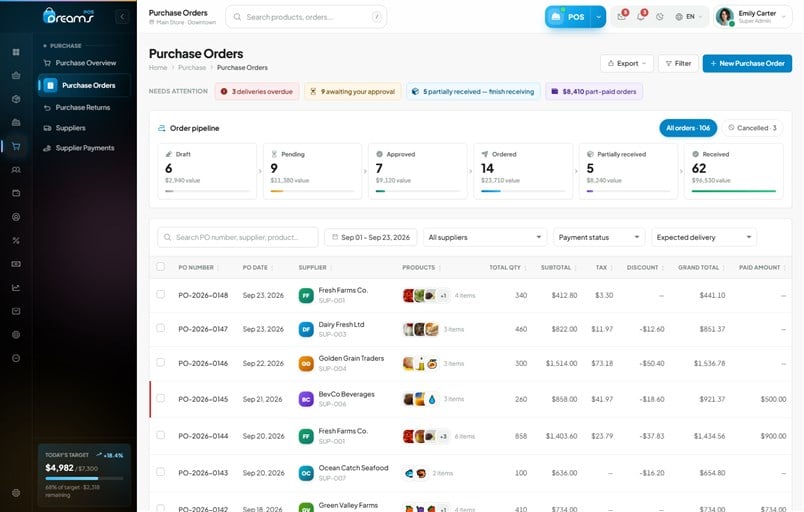The height and width of the screenshot is (512, 804).
Task: Go to Purchase Overview in sidebar
Action: click(84, 63)
